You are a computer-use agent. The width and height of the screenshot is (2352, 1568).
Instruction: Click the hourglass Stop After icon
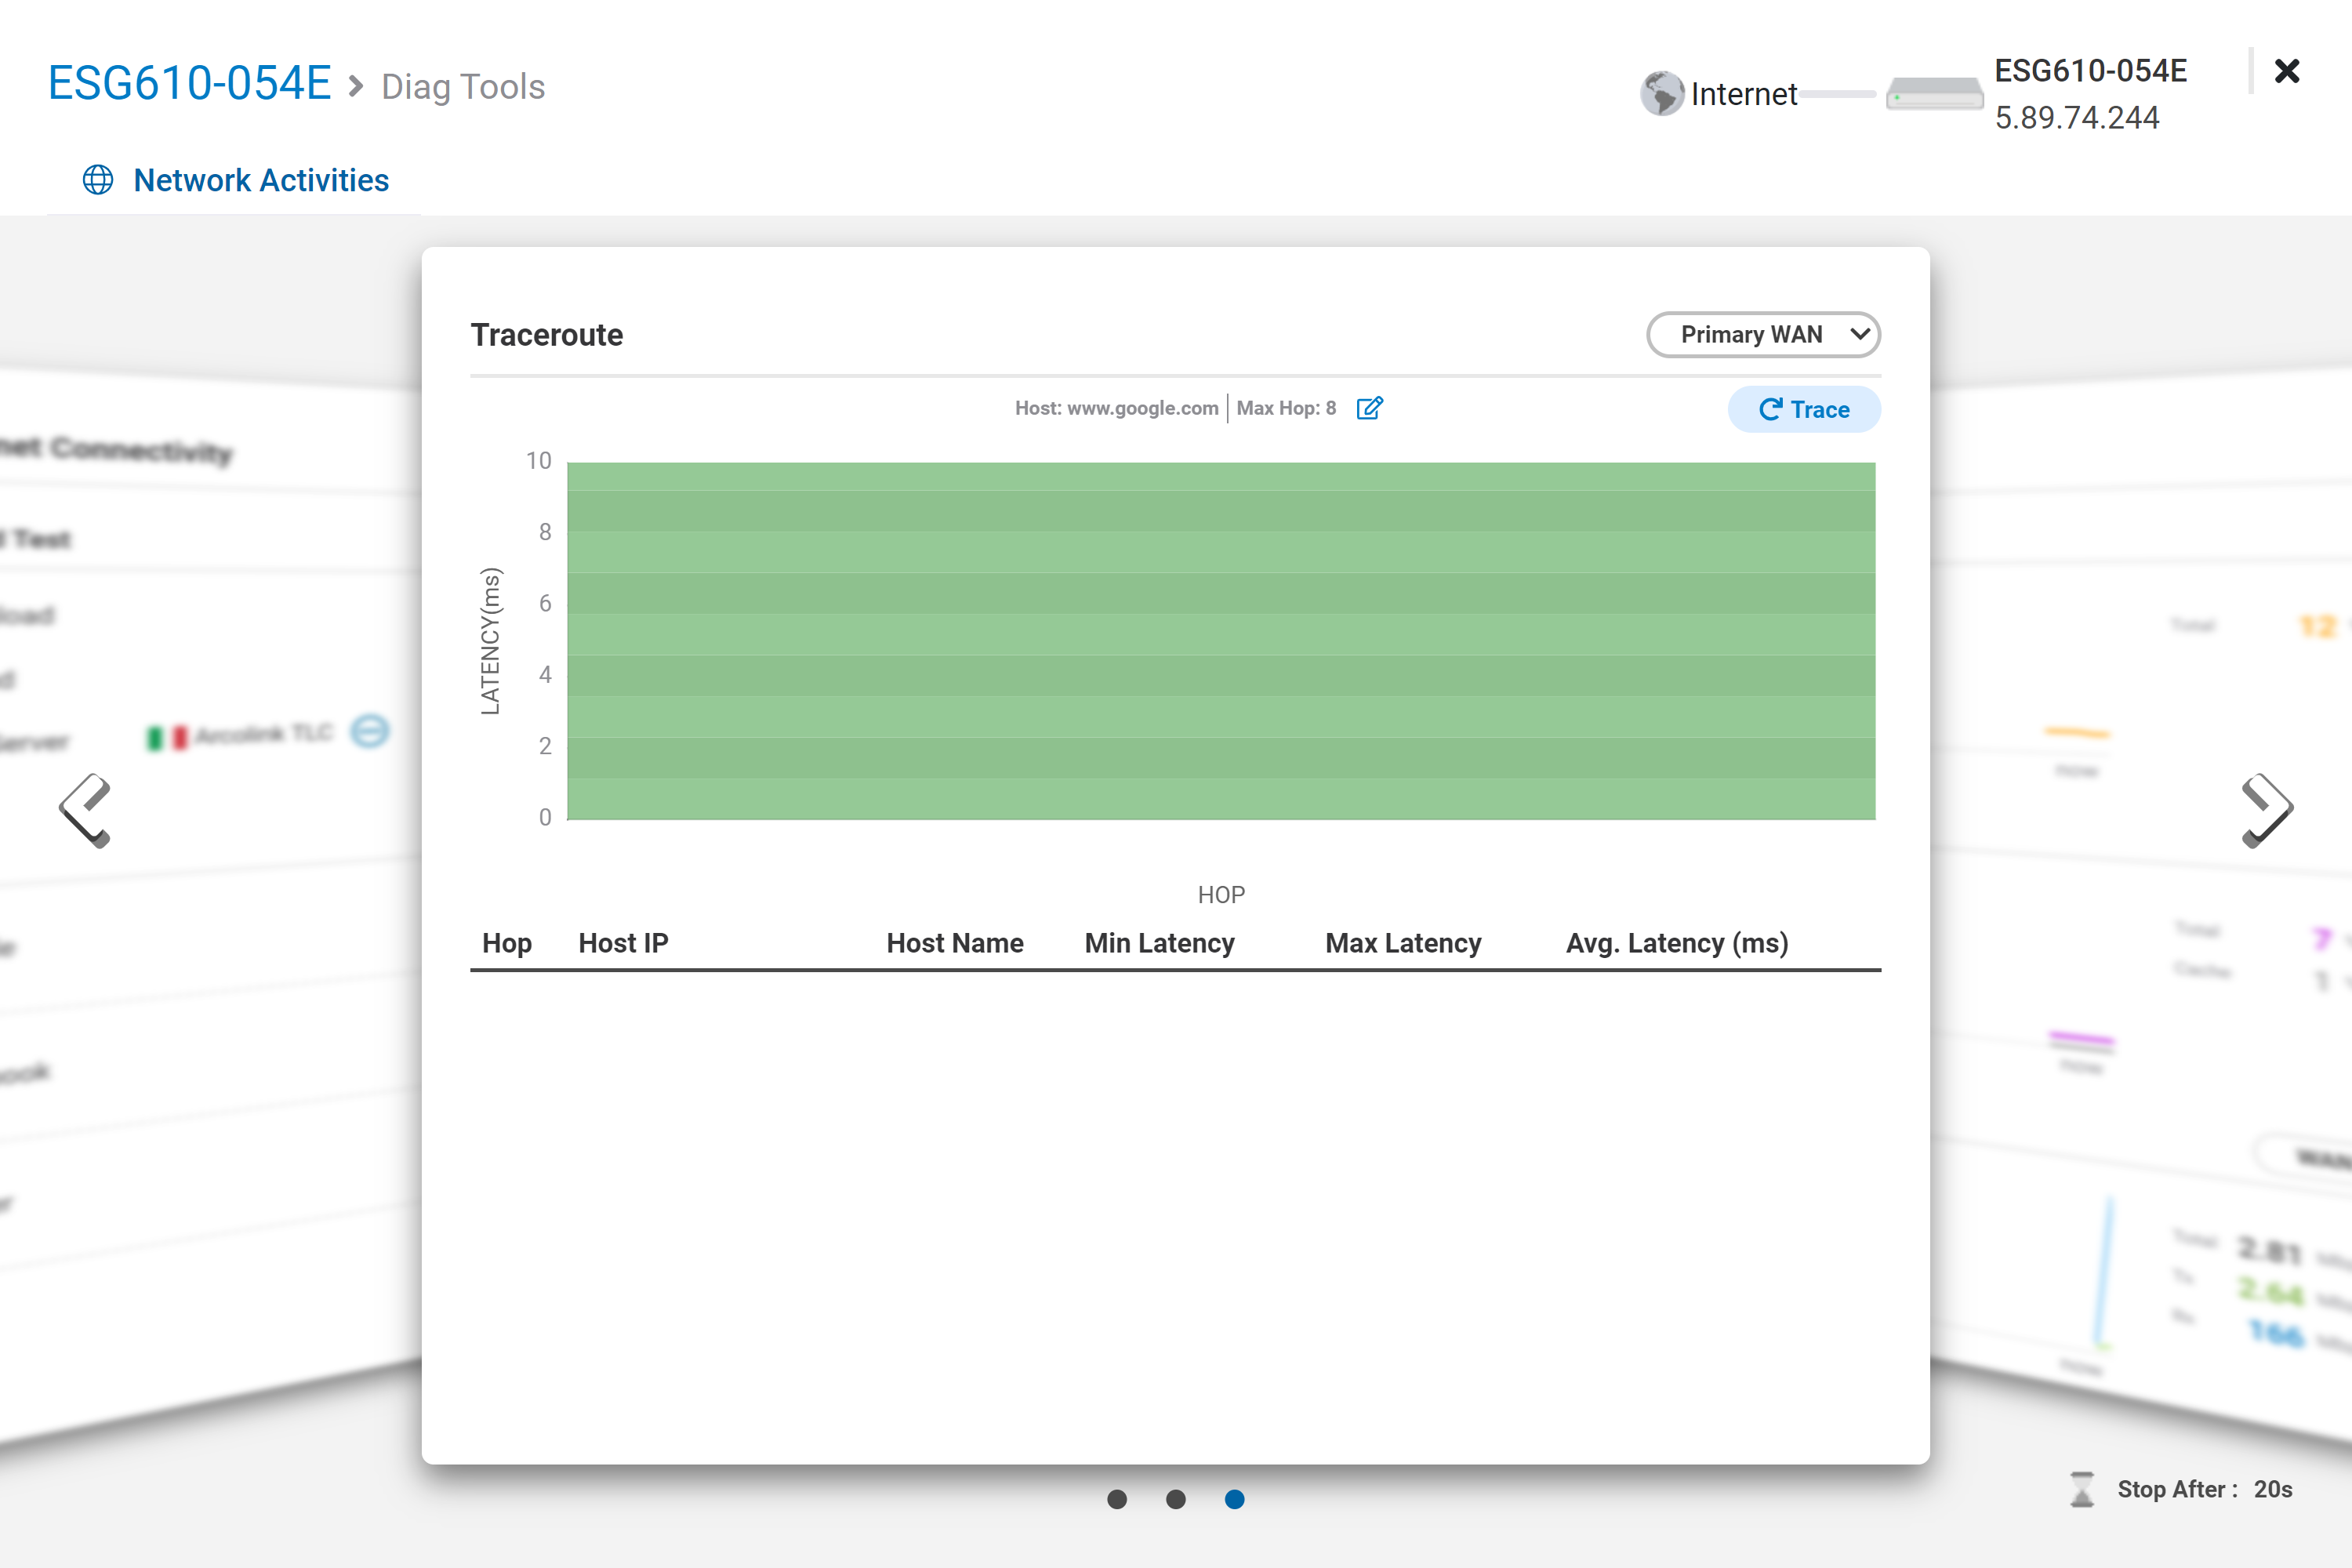(2082, 1489)
